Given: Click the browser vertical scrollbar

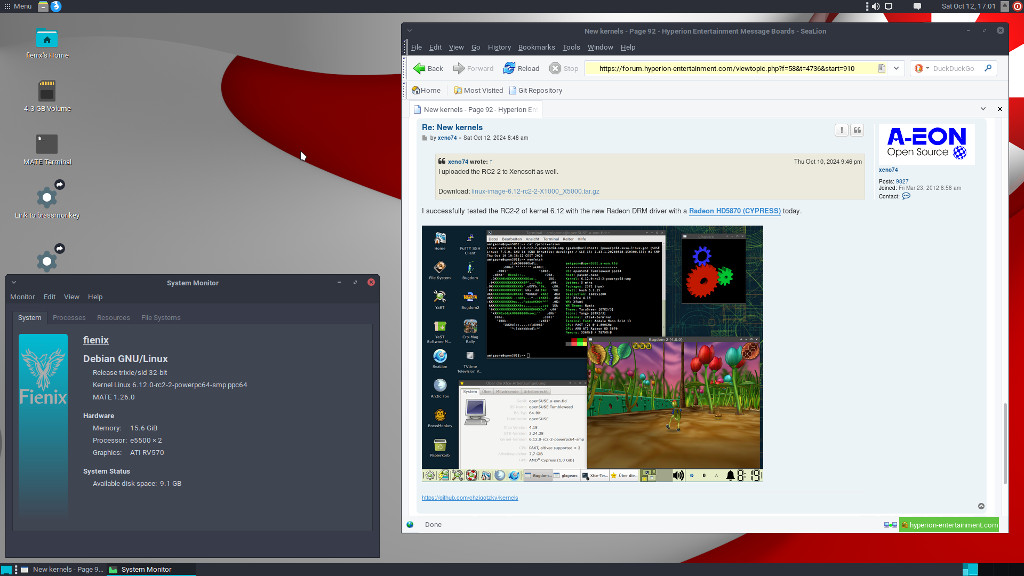Looking at the screenshot, I should point(1004,444).
